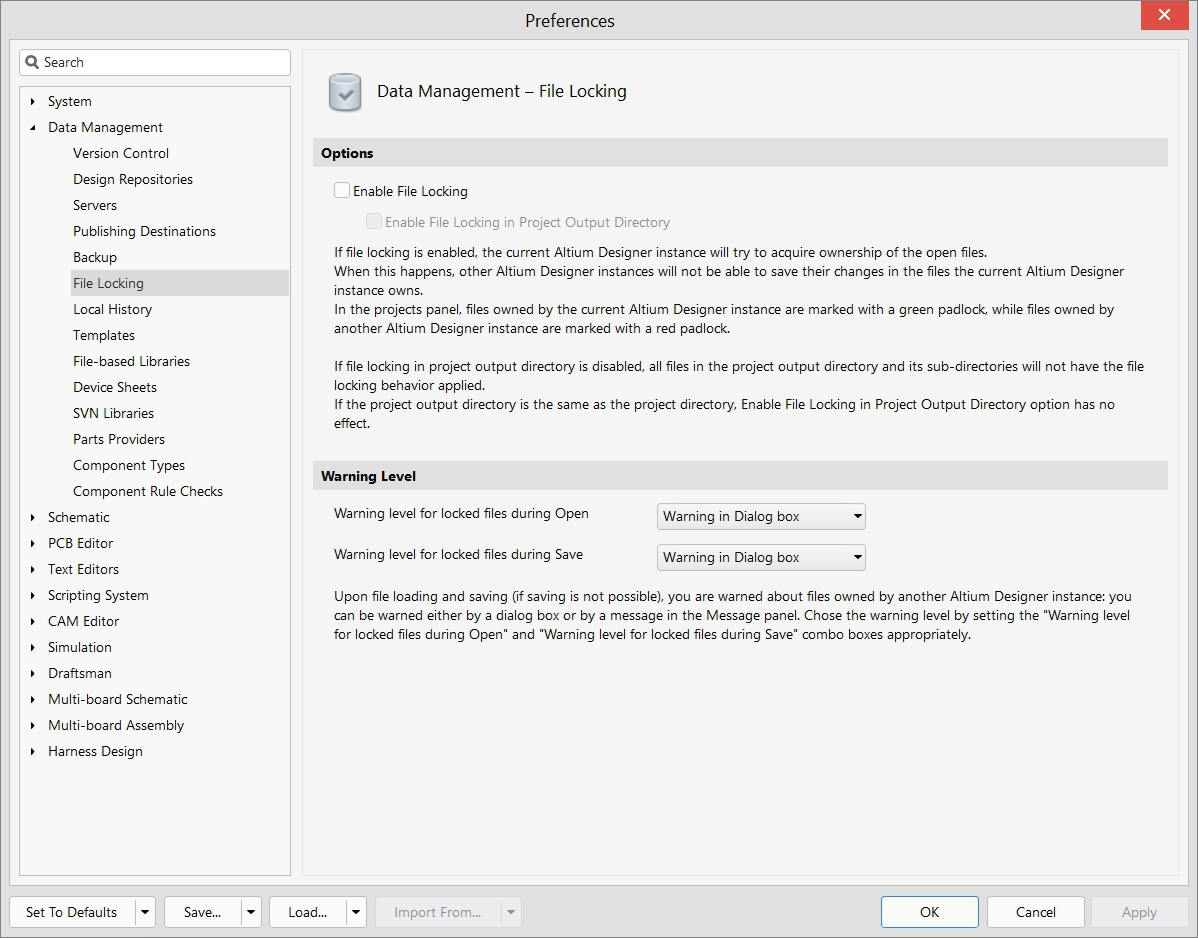Viewport: 1198px width, 938px height.
Task: Click the Draftsman tree label
Action: pos(79,673)
